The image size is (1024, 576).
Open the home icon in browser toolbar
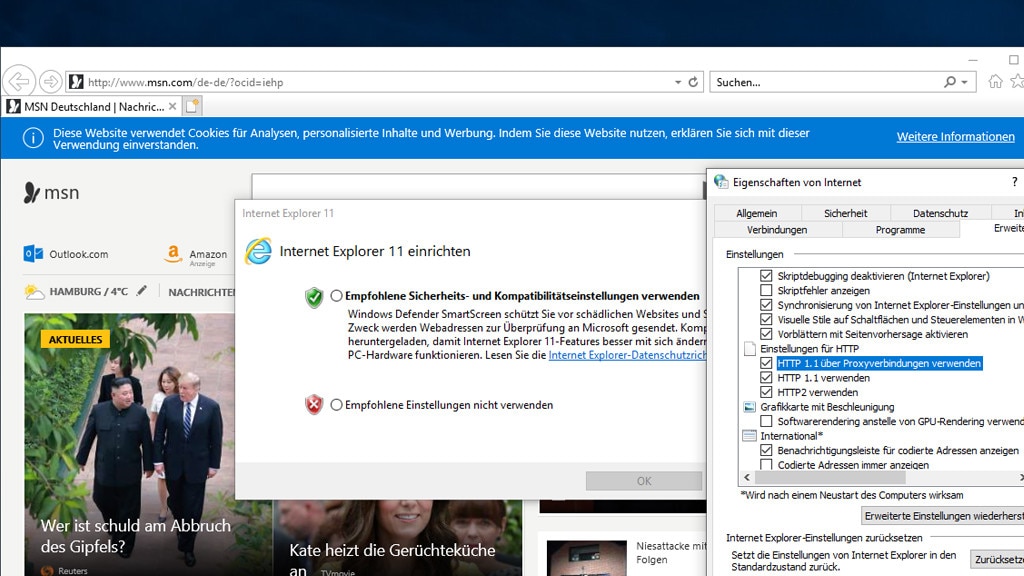coord(995,82)
